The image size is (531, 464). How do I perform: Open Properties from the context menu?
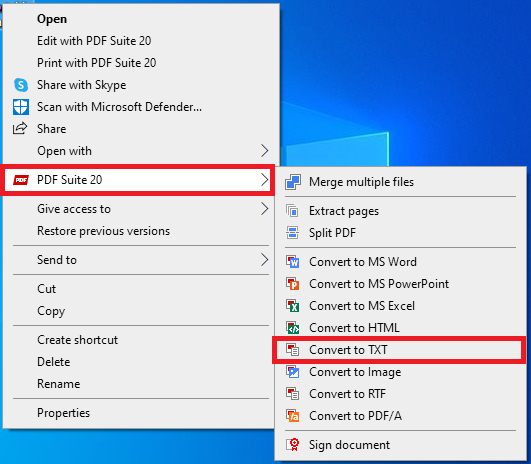64,413
